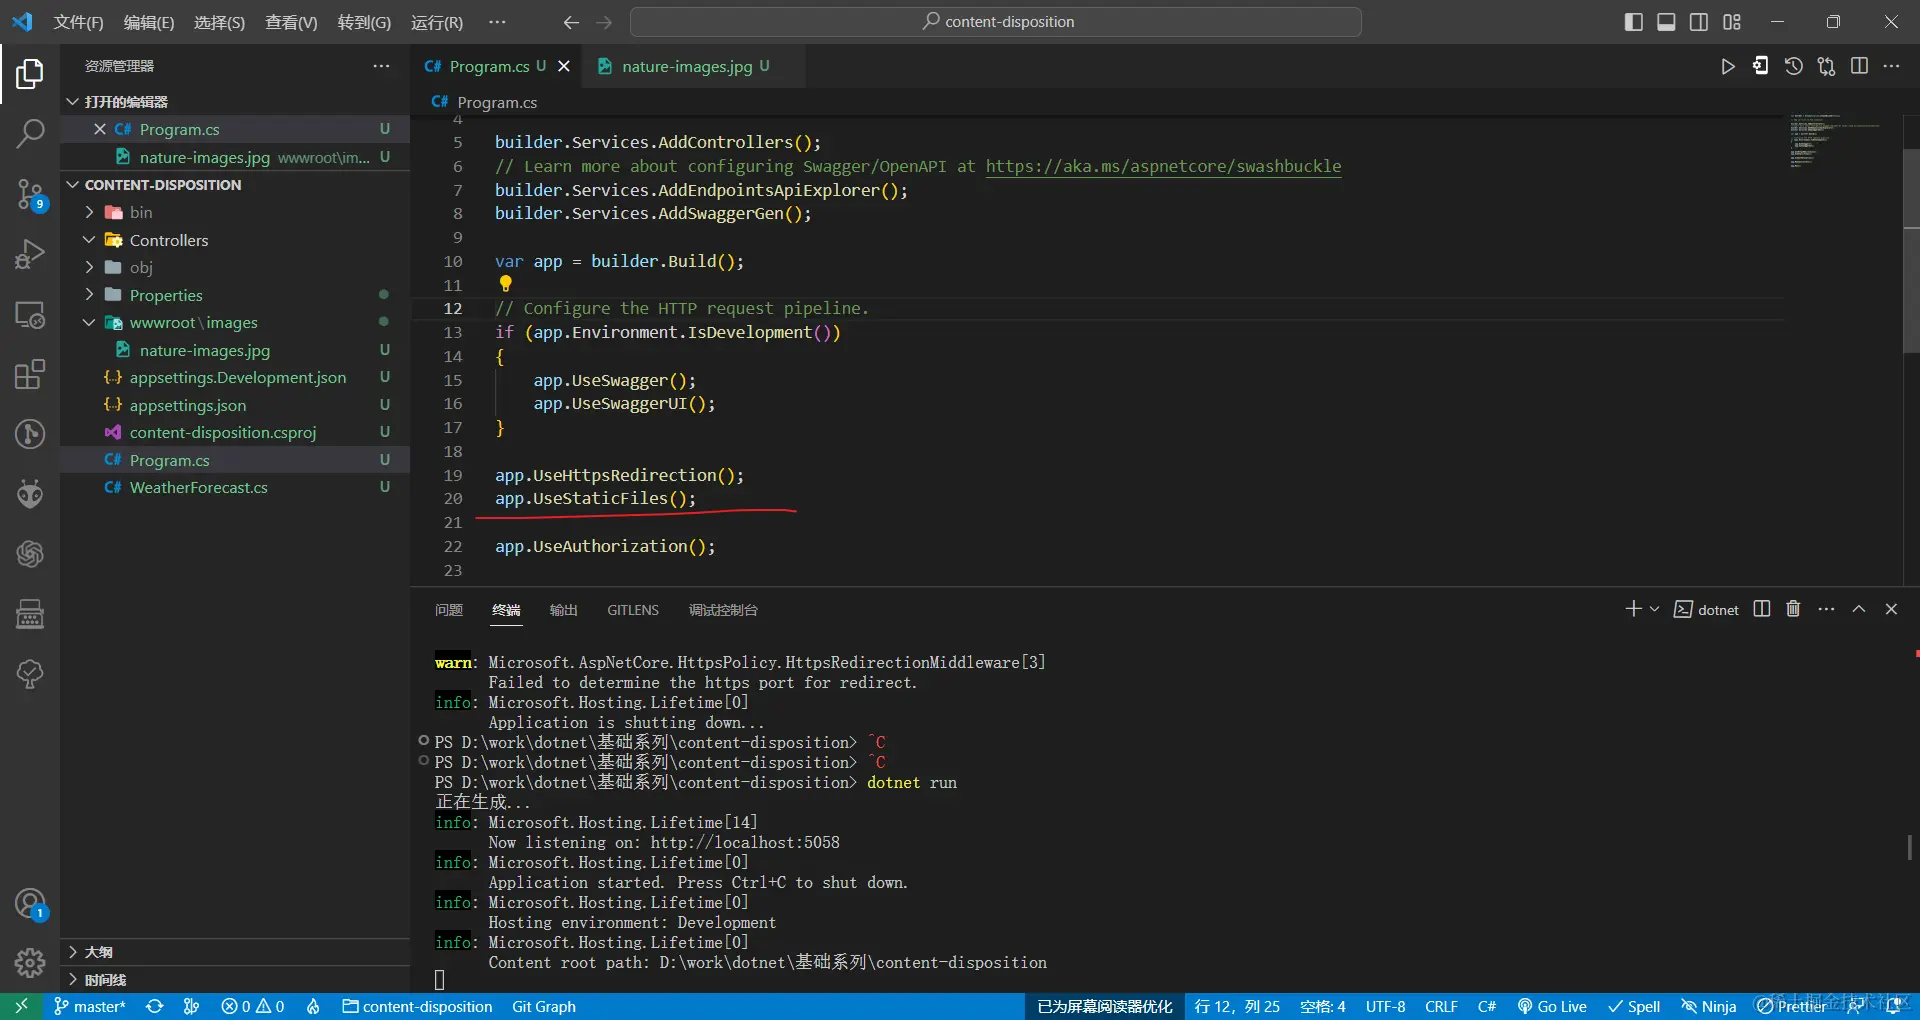Image resolution: width=1920 pixels, height=1020 pixels.
Task: Click errors and warnings count in status bar
Action: (253, 1006)
